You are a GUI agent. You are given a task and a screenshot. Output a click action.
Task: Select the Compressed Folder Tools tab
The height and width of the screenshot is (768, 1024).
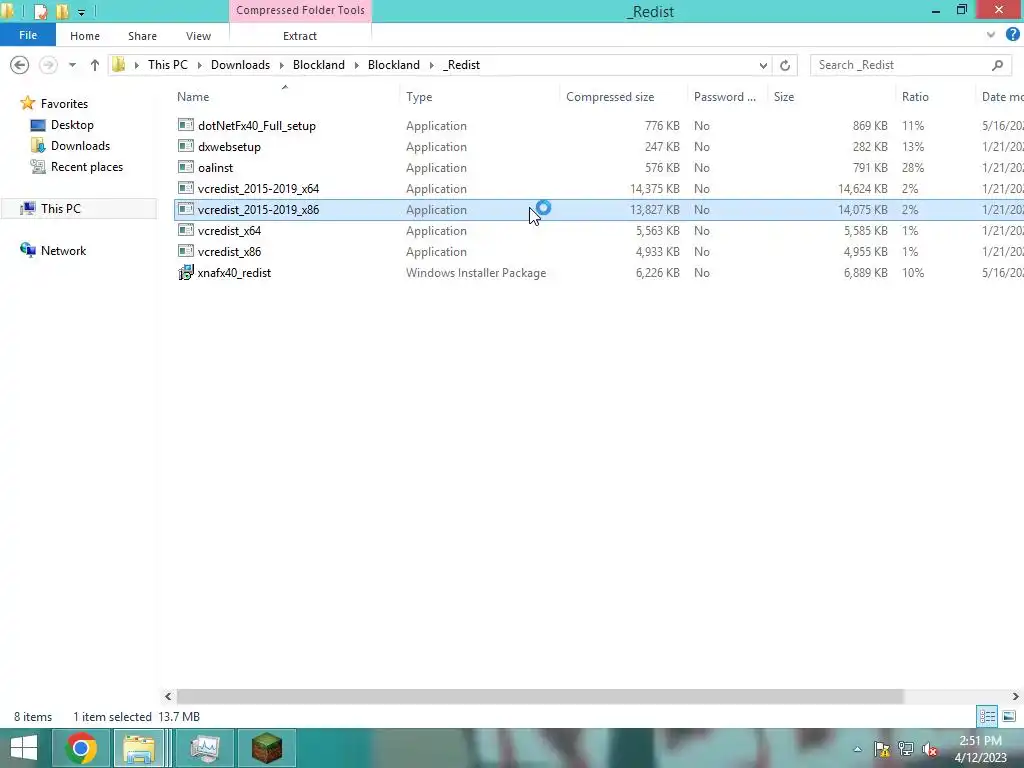click(300, 10)
